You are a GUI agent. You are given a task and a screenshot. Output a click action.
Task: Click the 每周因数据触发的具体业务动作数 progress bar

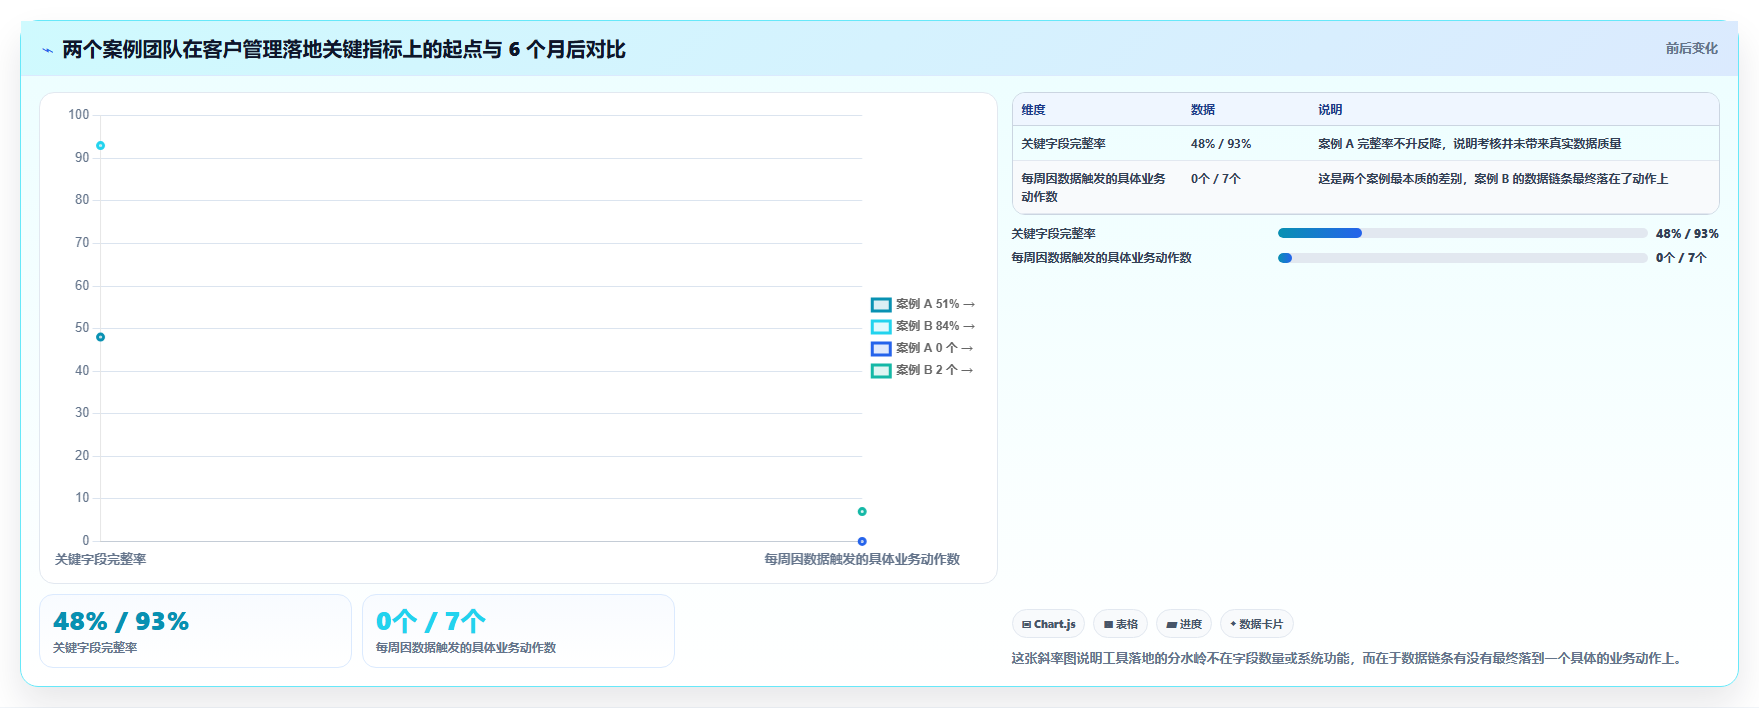[1462, 258]
